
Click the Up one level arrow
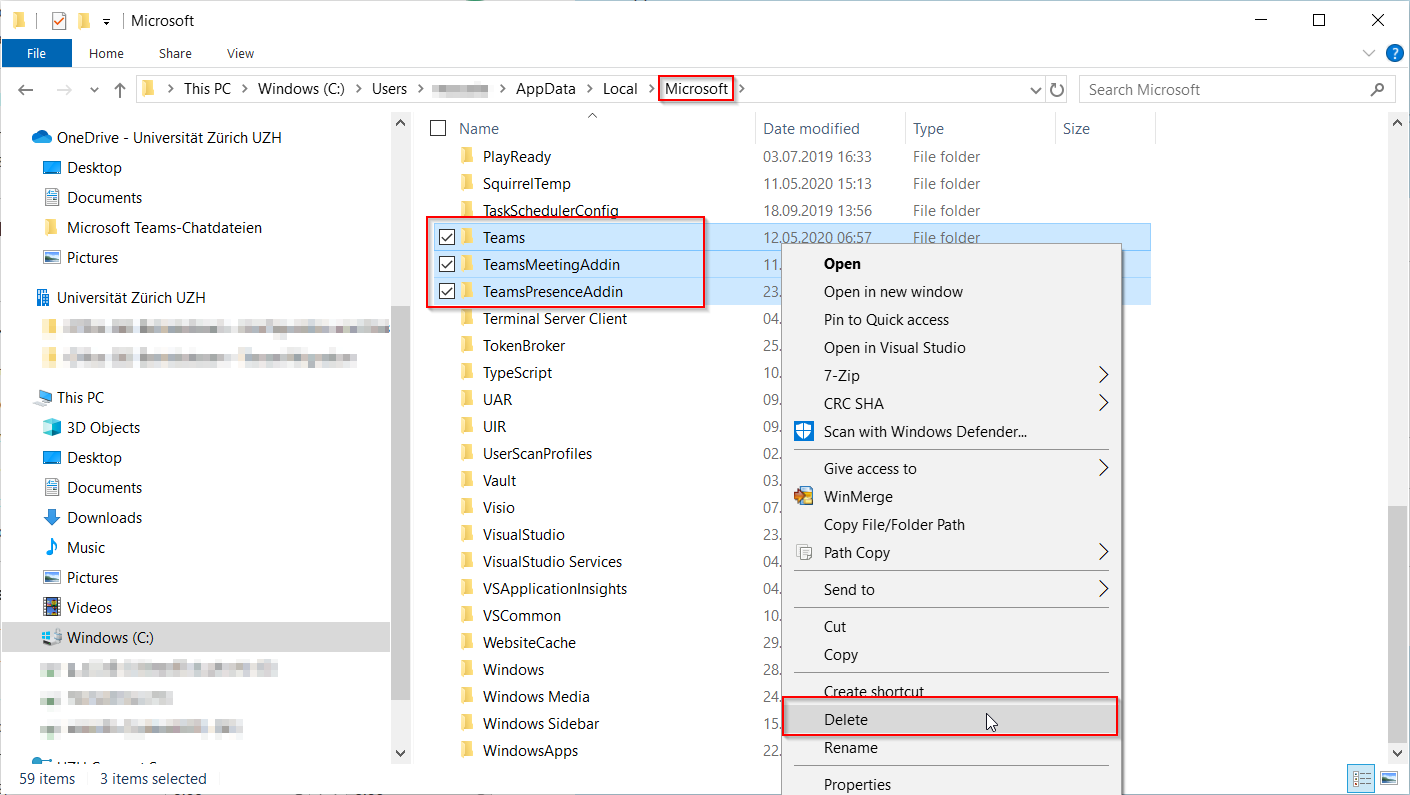[120, 90]
